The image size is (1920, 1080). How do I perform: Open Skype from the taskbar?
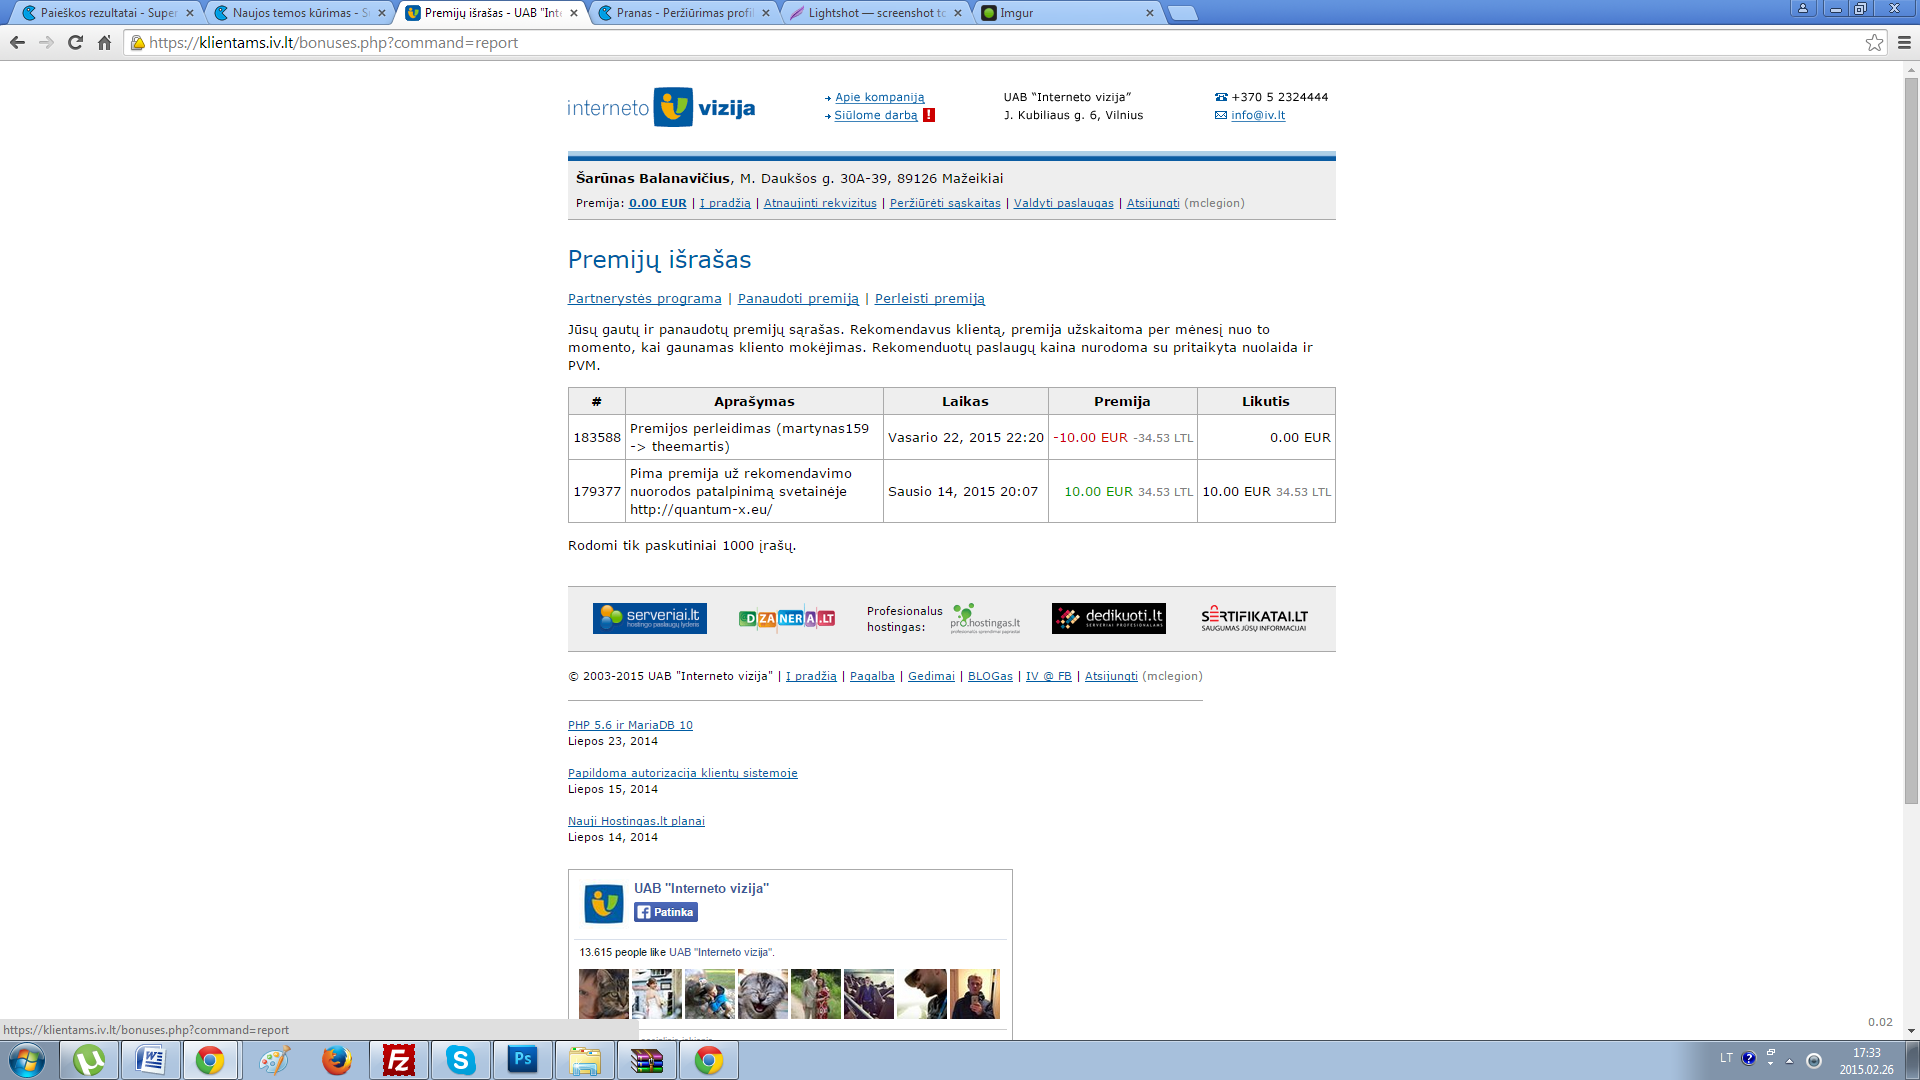(460, 1060)
